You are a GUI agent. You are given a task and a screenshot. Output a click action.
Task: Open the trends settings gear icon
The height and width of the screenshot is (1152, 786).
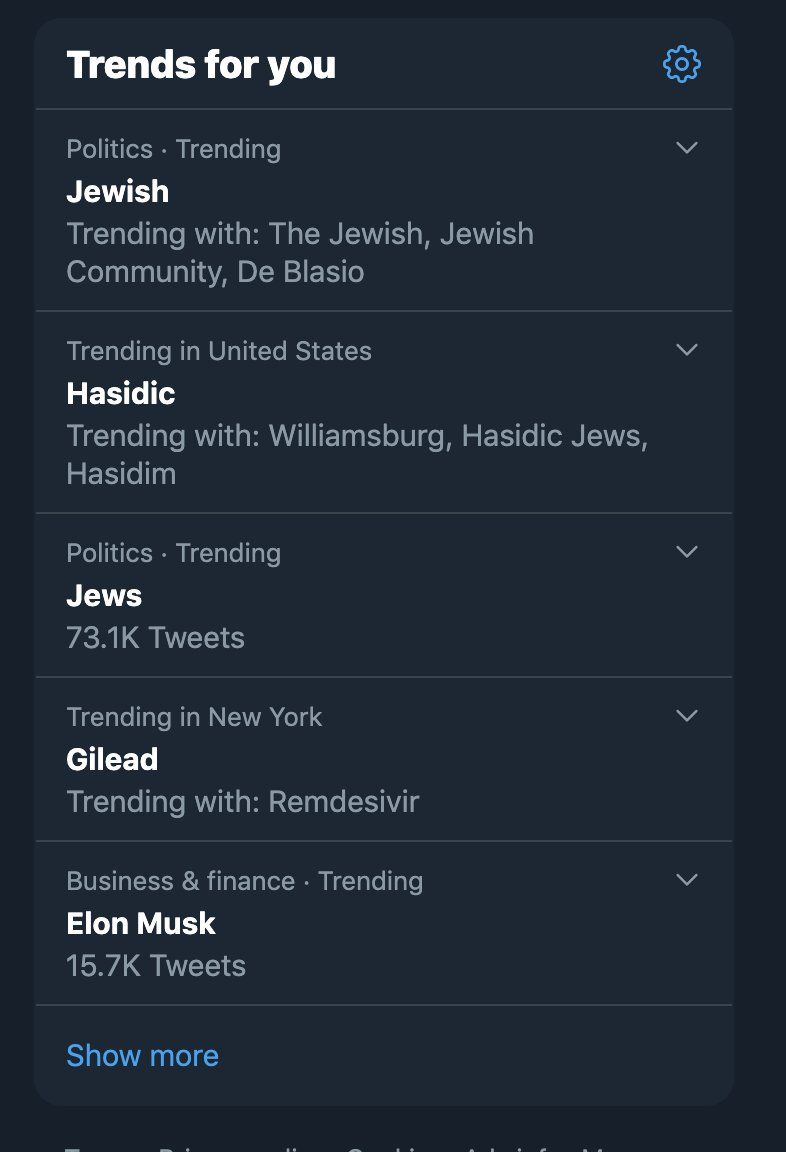[682, 65]
